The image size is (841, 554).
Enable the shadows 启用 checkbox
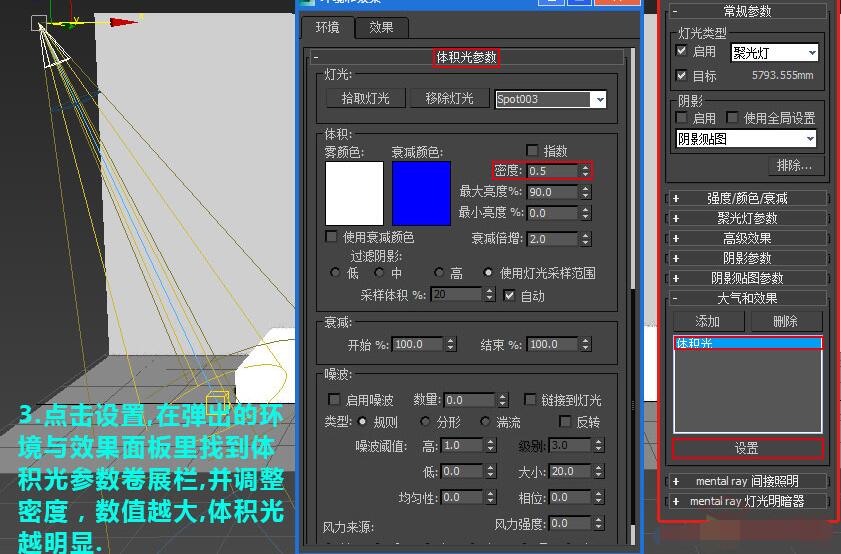click(681, 117)
